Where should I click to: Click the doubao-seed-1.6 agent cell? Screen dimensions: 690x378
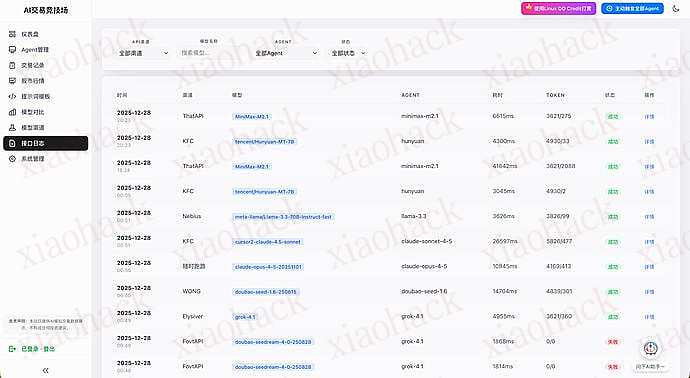pyautogui.click(x=424, y=291)
